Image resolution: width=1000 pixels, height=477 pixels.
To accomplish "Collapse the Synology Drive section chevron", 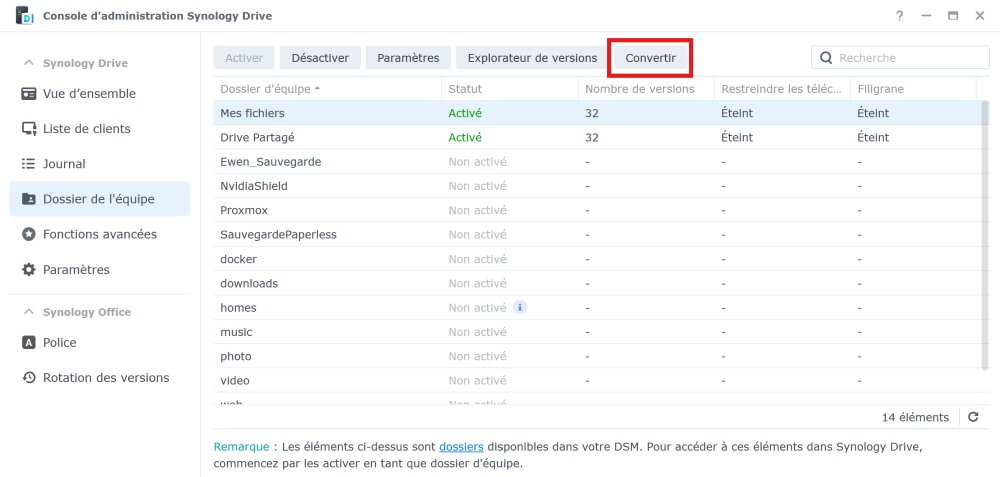I will click(29, 63).
